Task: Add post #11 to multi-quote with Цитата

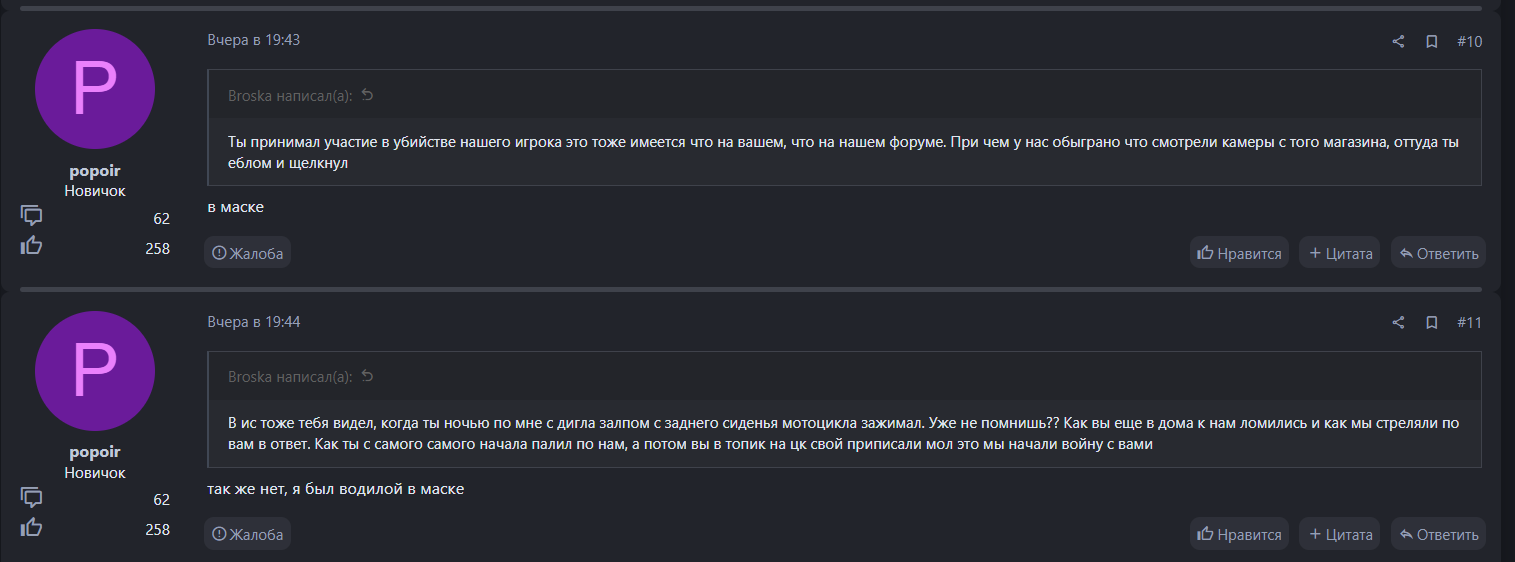Action: [1339, 534]
